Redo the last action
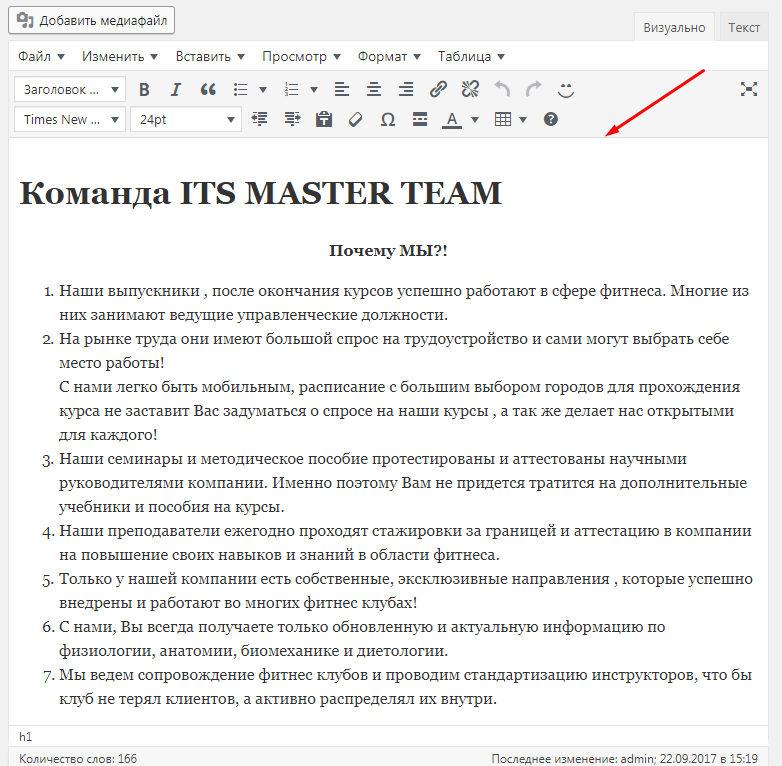782x766 pixels. 534,90
